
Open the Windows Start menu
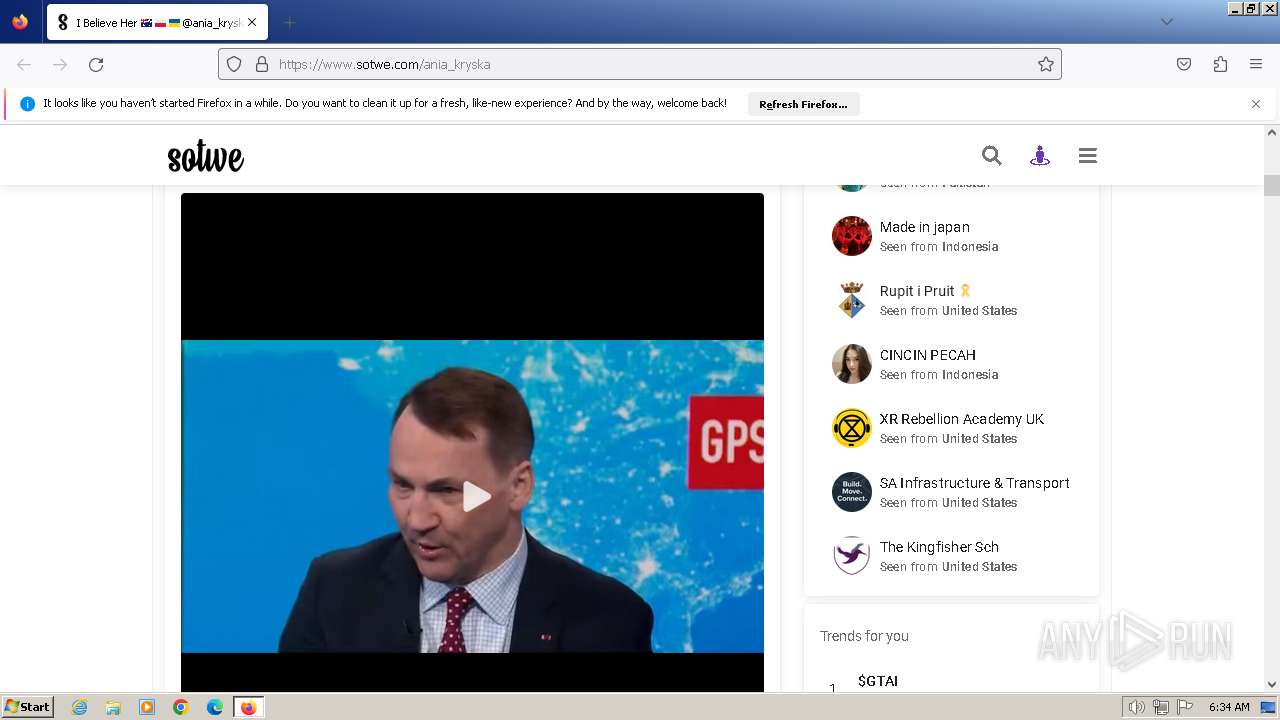pos(27,707)
